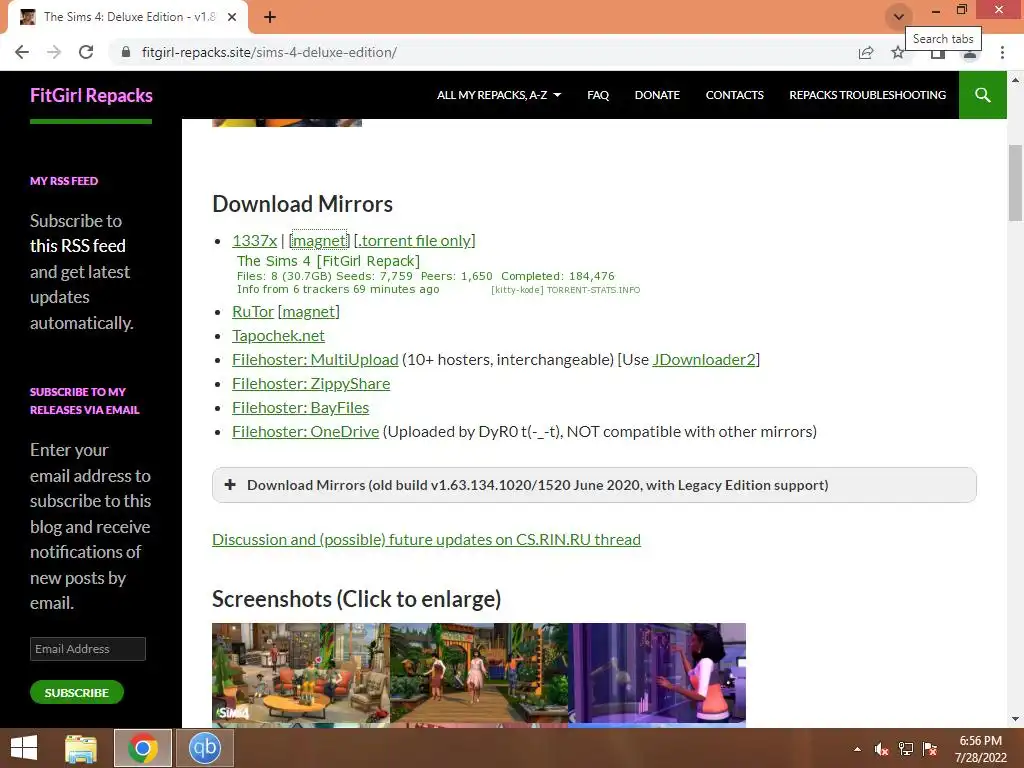
Task: Open Tapochek.net link
Action: (278, 336)
